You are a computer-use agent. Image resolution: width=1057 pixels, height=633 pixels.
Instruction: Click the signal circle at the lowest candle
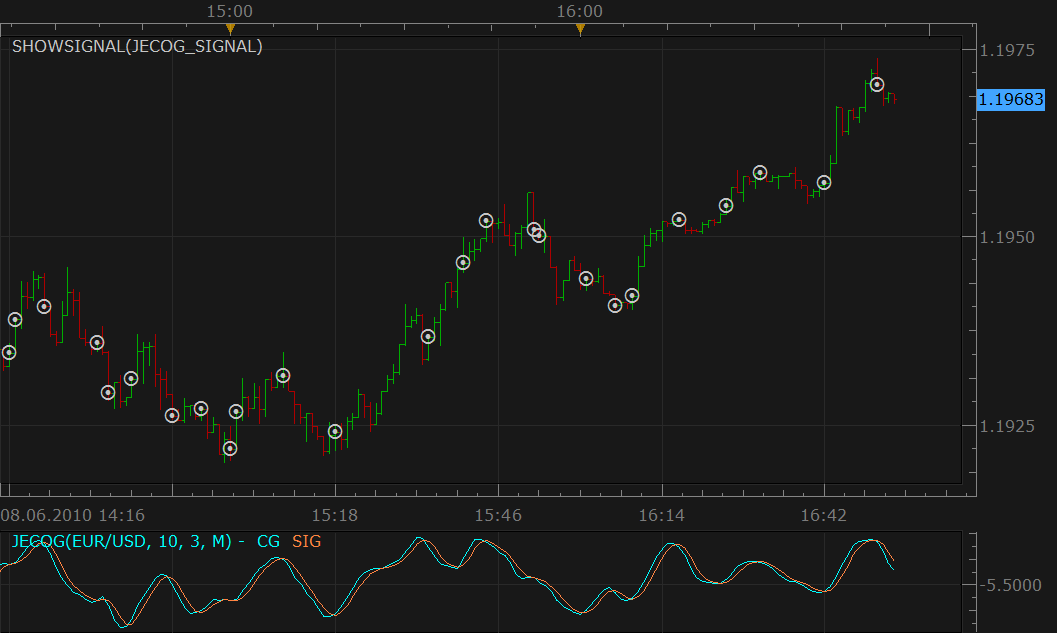click(230, 448)
